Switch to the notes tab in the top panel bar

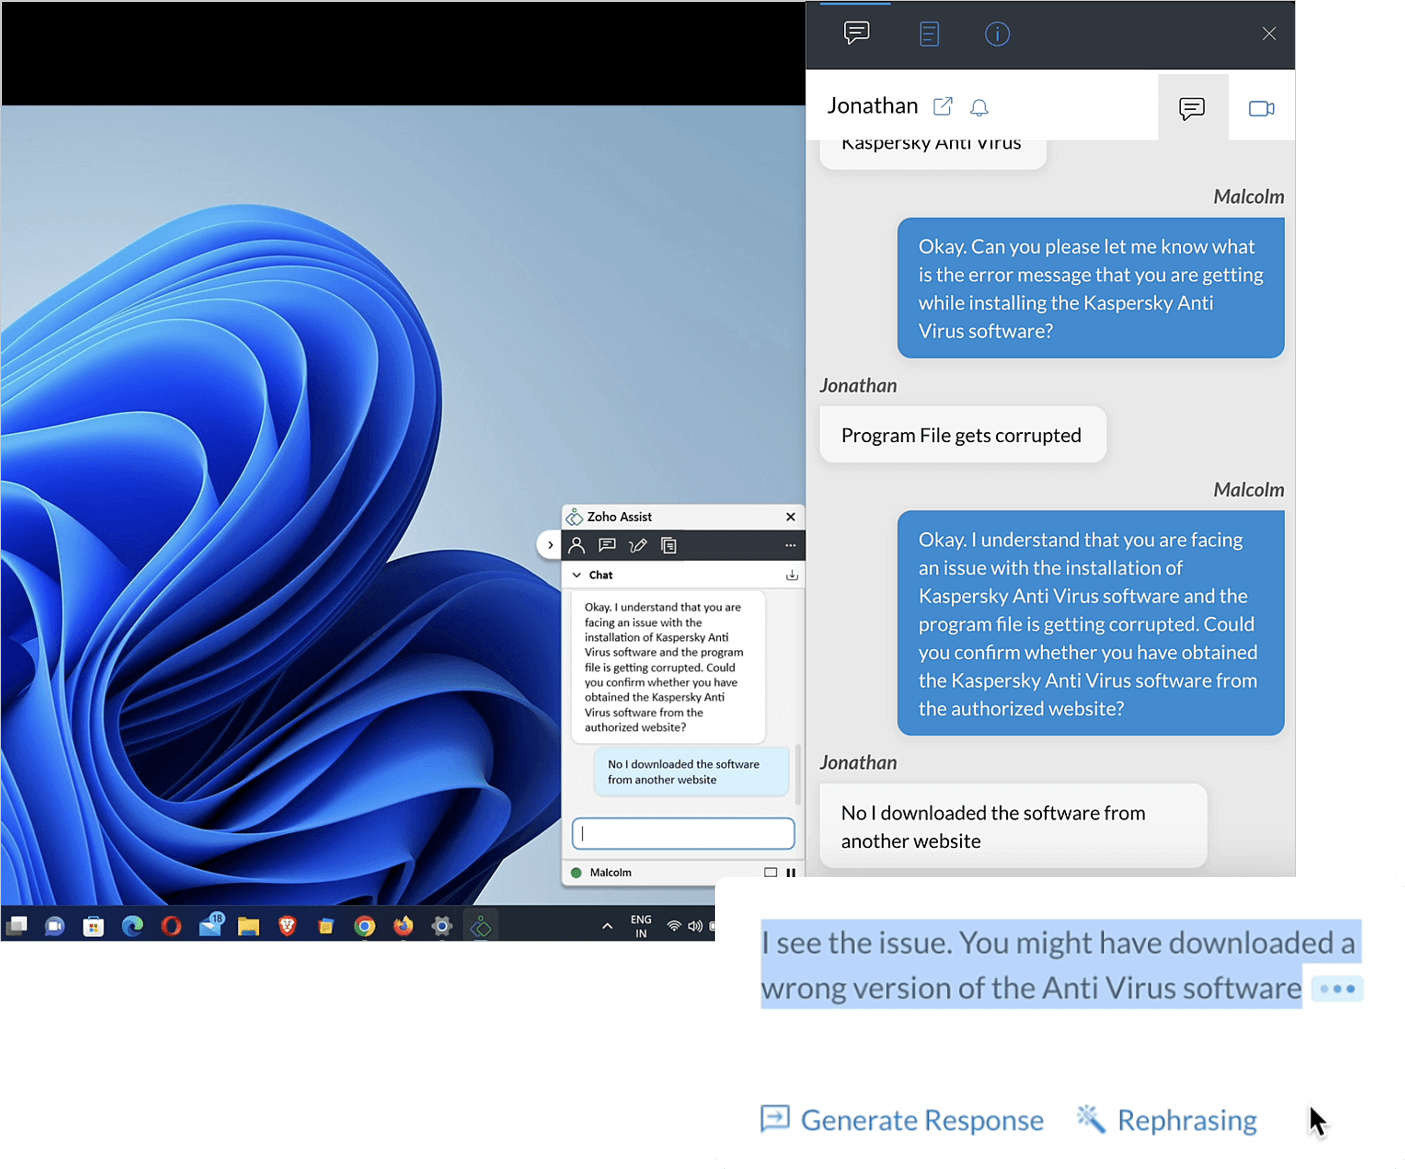pos(929,35)
